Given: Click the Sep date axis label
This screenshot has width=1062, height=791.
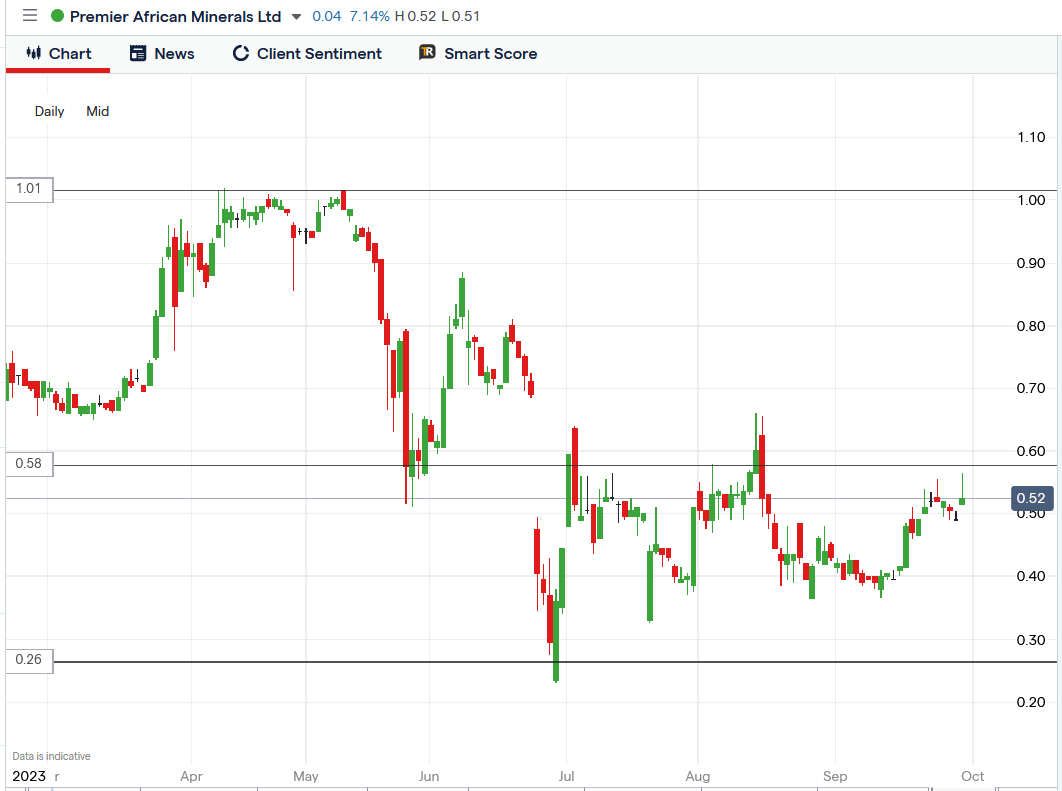Looking at the screenshot, I should point(835,776).
